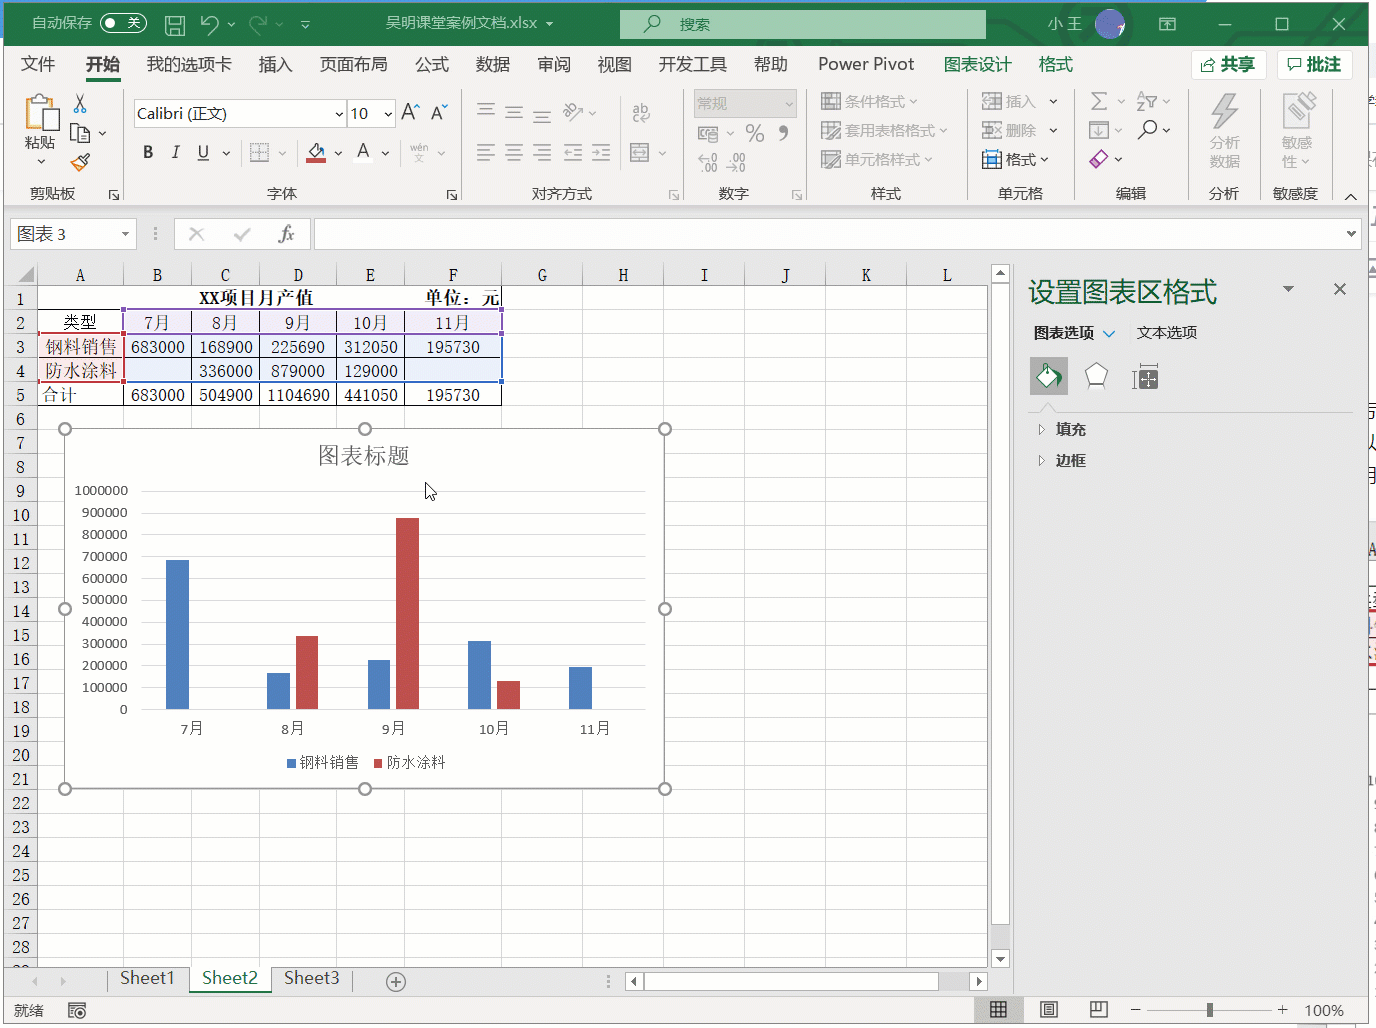Screen dimensions: 1376x1028
Task: Open the Chart Options dropdown arrow
Action: (1109, 334)
